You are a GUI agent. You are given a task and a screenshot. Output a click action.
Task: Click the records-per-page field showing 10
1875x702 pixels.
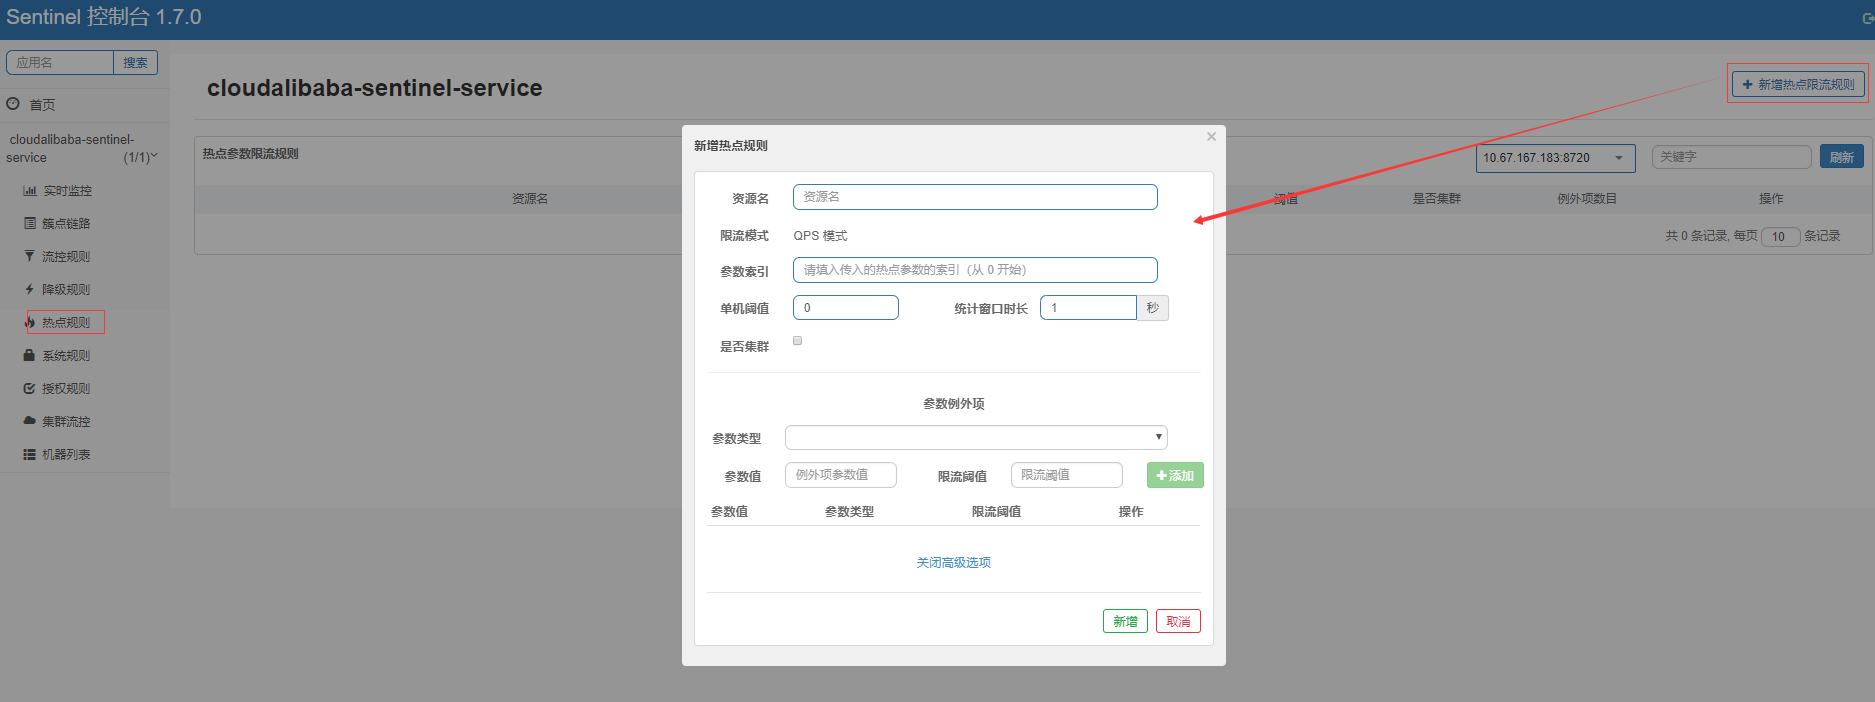tap(1780, 237)
